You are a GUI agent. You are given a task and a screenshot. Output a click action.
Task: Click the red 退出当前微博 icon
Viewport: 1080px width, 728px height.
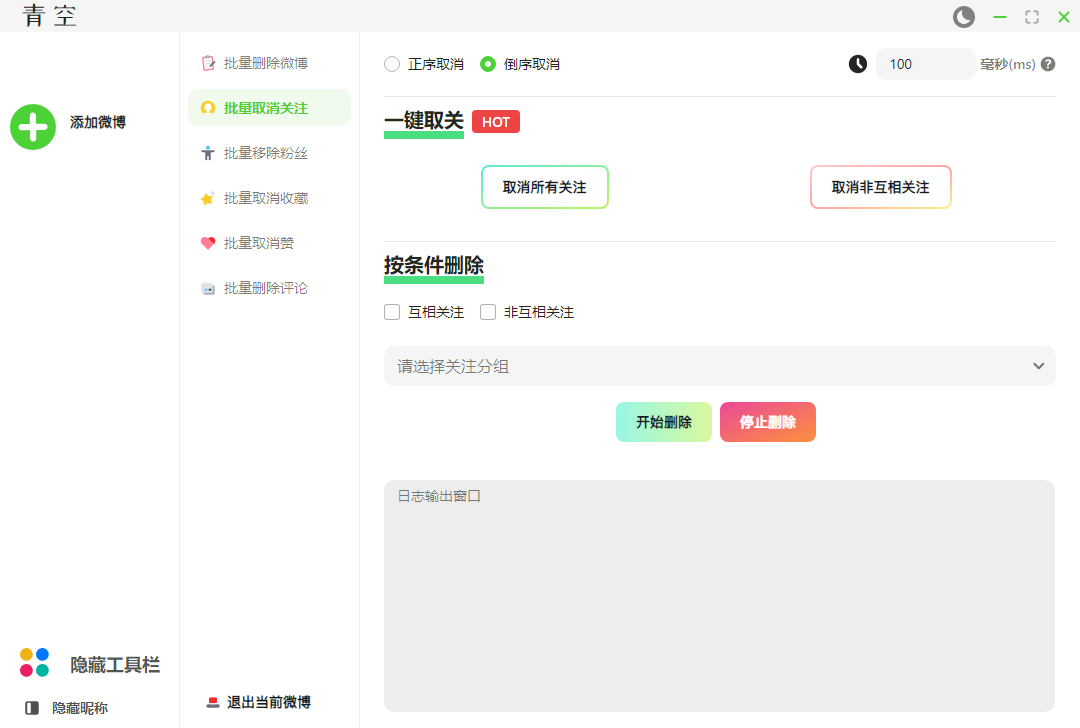212,702
